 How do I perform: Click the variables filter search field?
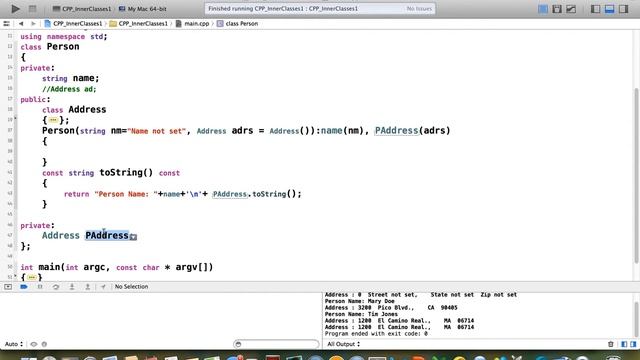tap(276, 344)
